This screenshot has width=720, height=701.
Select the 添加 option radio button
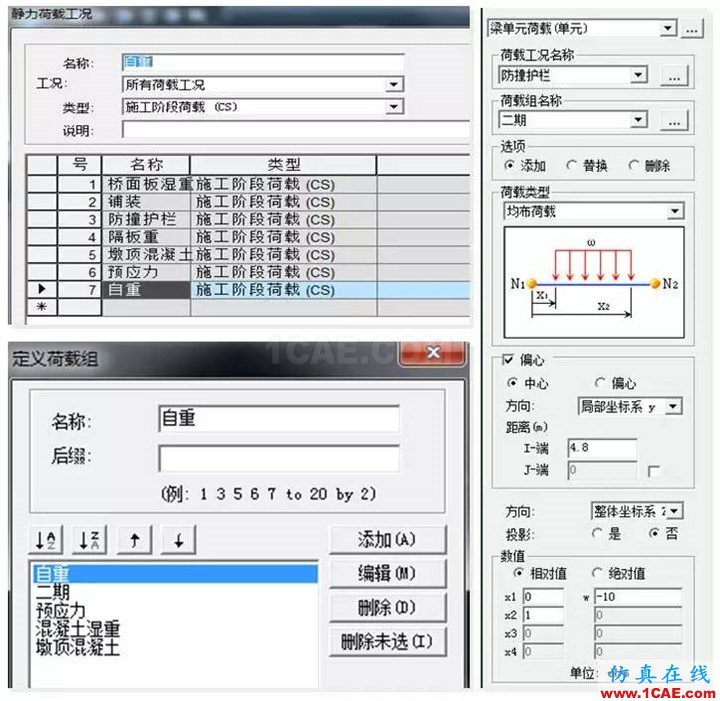click(509, 165)
